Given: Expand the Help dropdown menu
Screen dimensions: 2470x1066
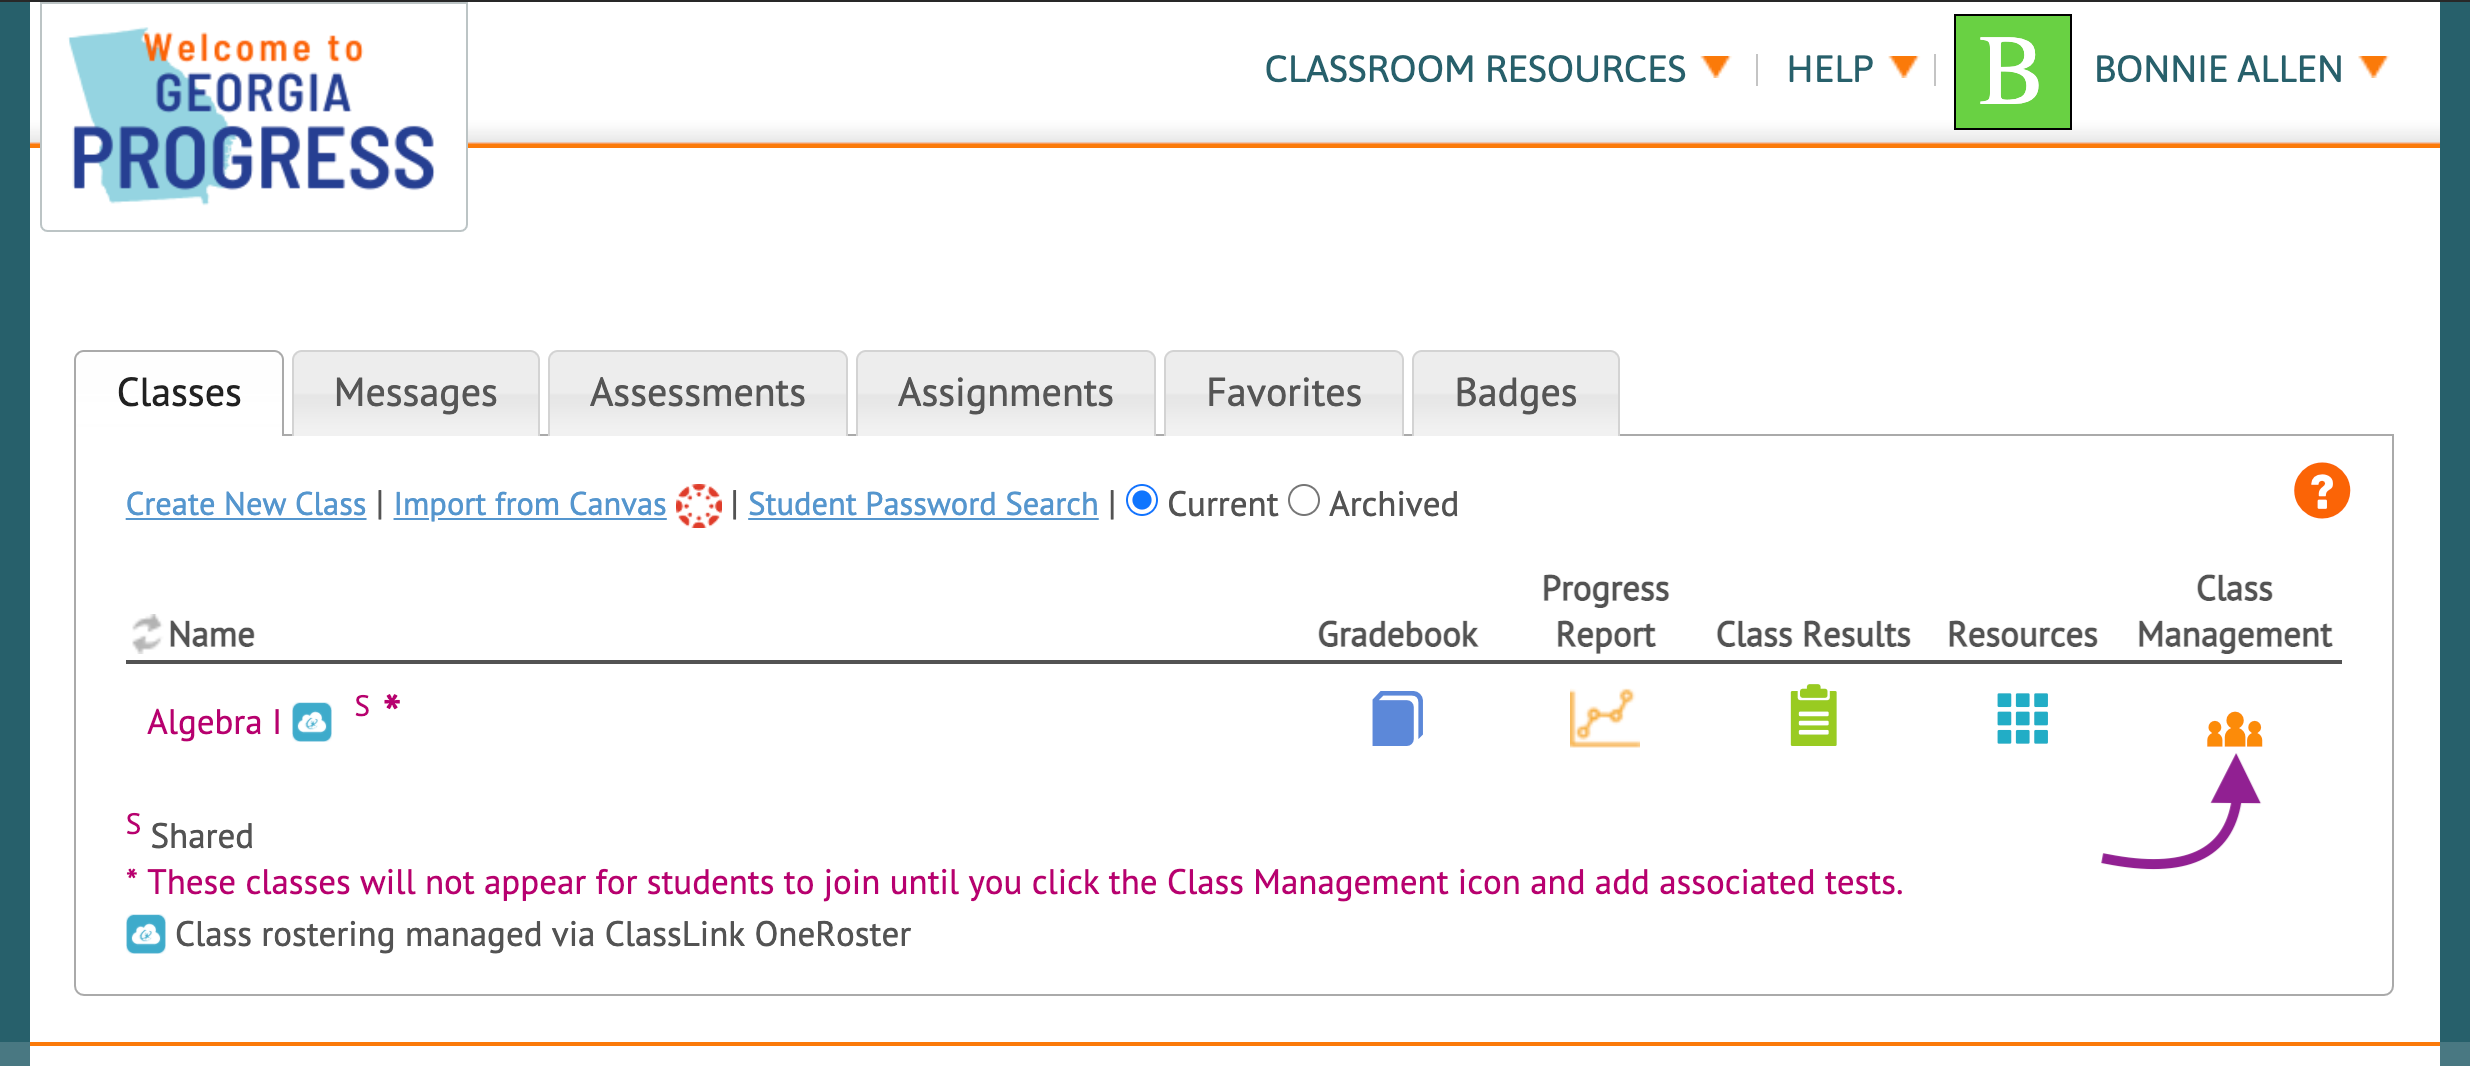Looking at the screenshot, I should [x=1851, y=69].
